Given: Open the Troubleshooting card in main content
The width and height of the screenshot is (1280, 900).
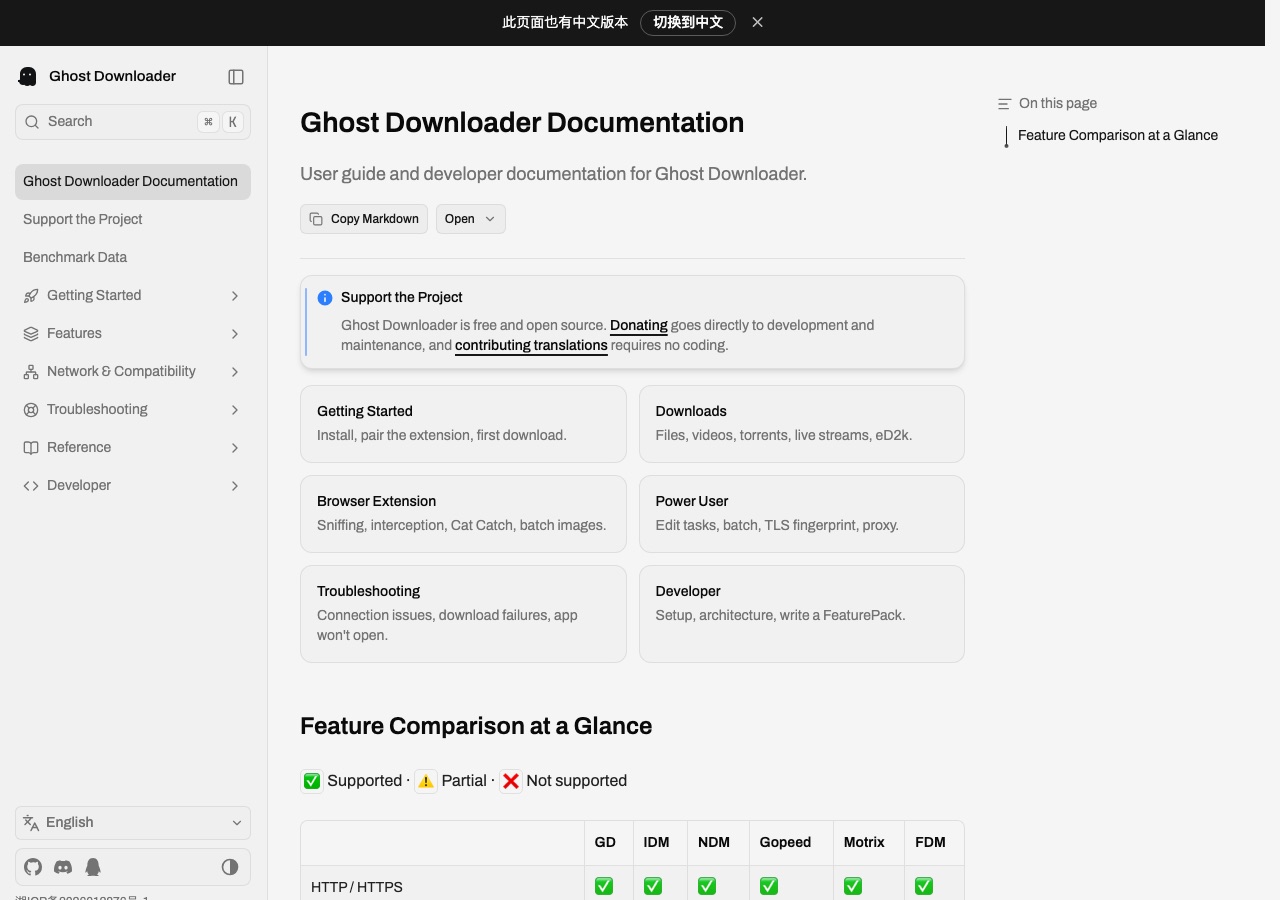Looking at the screenshot, I should click(x=463, y=614).
